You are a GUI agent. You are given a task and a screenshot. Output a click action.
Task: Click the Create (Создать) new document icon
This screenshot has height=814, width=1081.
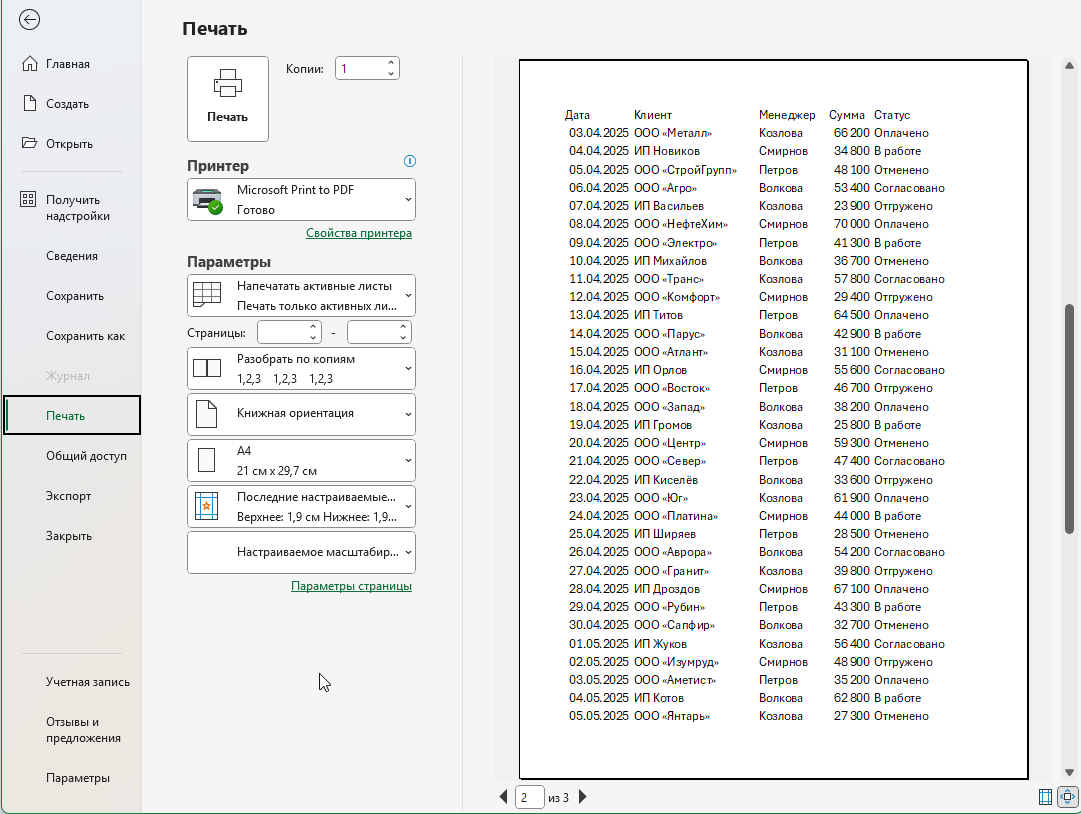[x=29, y=104]
